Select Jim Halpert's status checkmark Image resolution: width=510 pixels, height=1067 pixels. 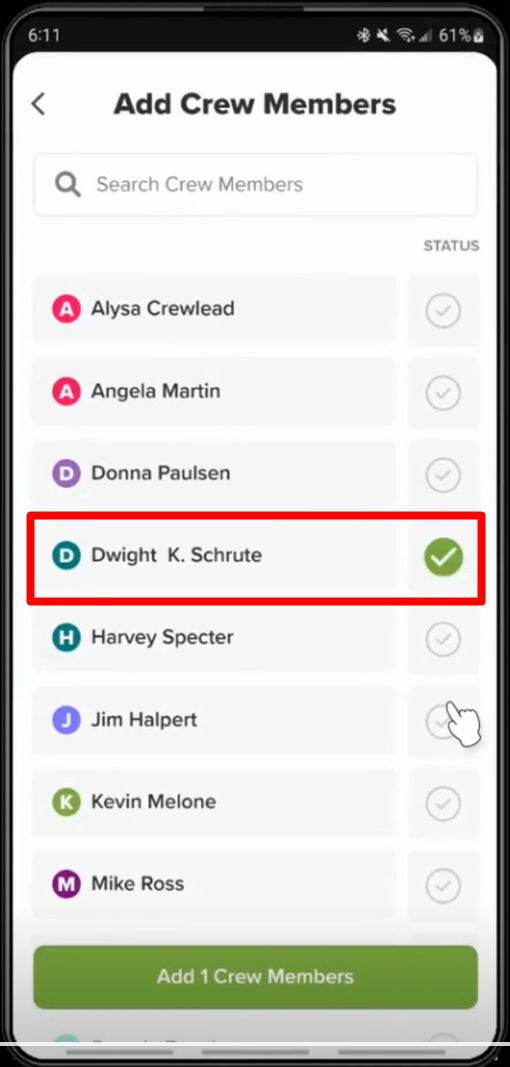coord(443,722)
